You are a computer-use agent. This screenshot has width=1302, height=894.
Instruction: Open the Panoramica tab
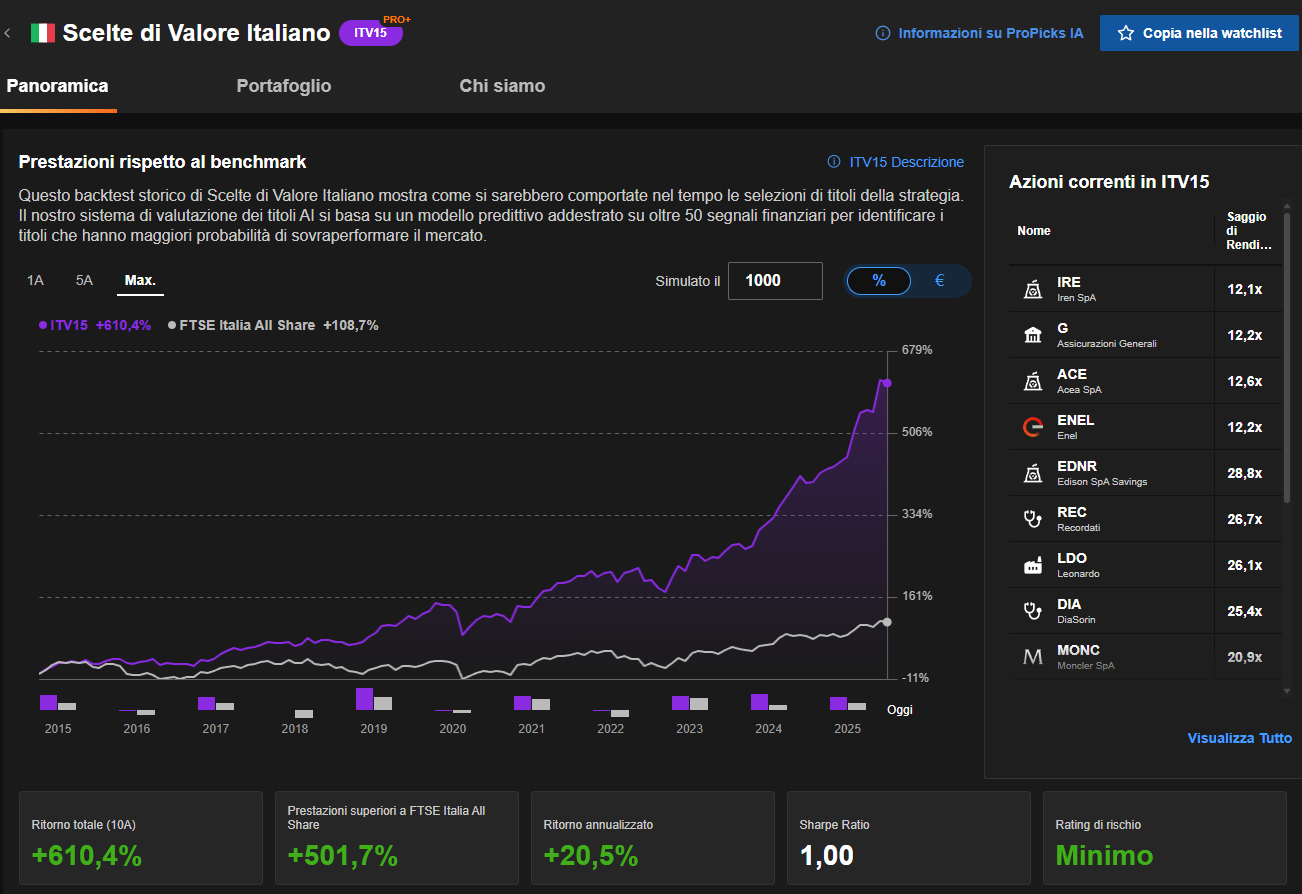[57, 86]
